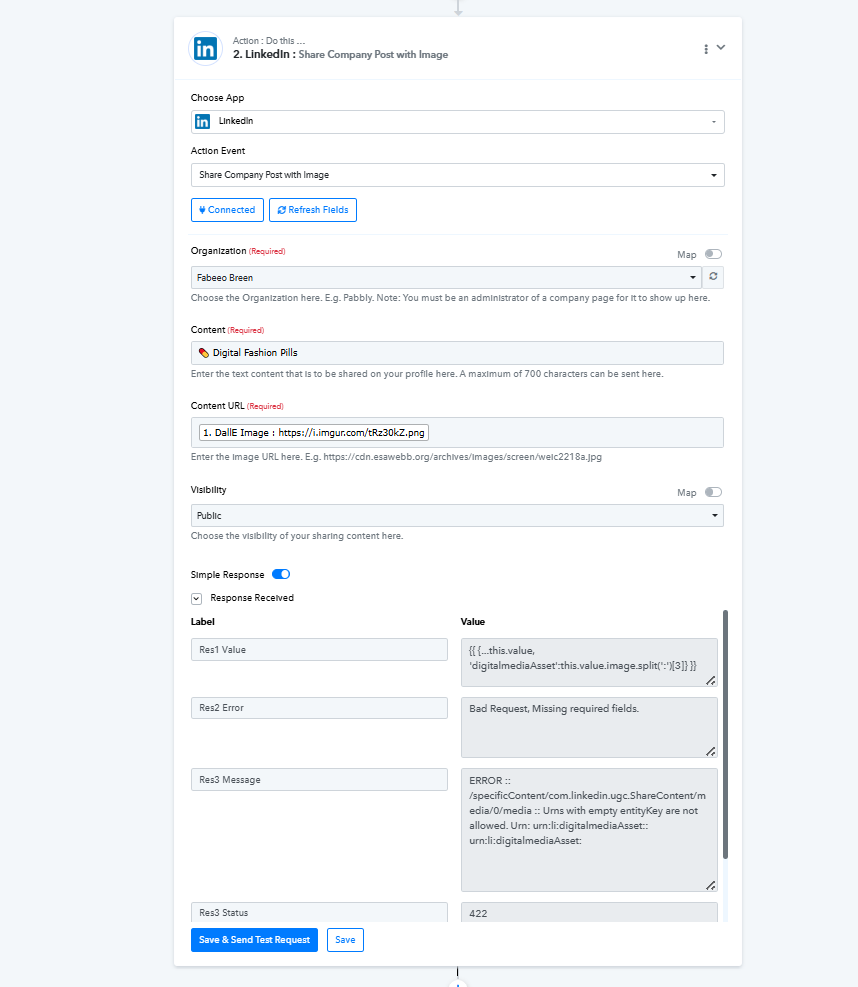Click the refresh icon beside Organization dropdown
The height and width of the screenshot is (987, 858).
point(713,277)
